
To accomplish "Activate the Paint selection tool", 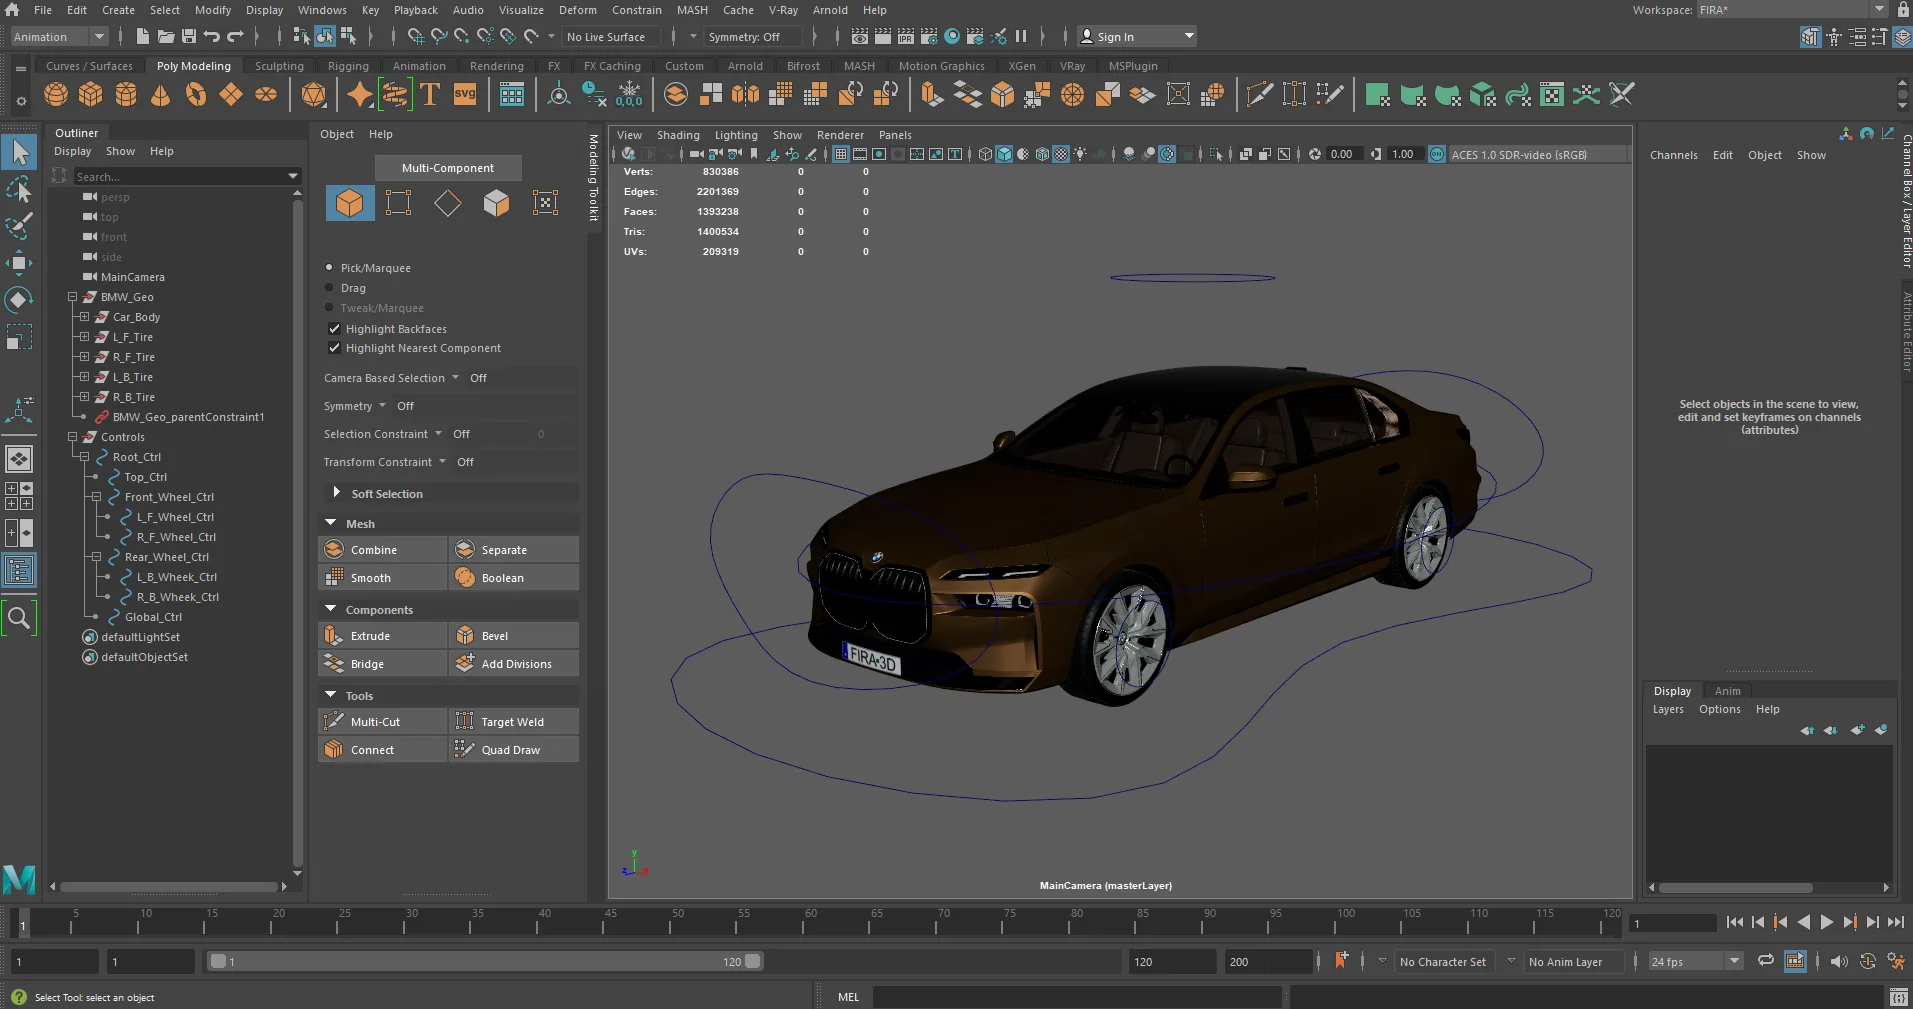I will pos(19,225).
